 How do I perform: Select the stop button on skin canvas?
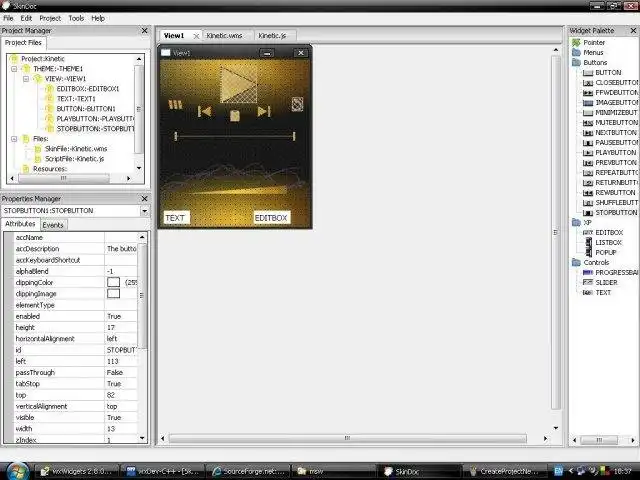tap(235, 116)
